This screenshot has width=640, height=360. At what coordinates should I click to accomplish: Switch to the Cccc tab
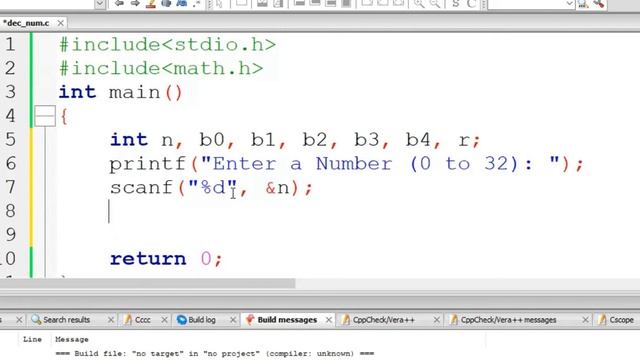142,320
